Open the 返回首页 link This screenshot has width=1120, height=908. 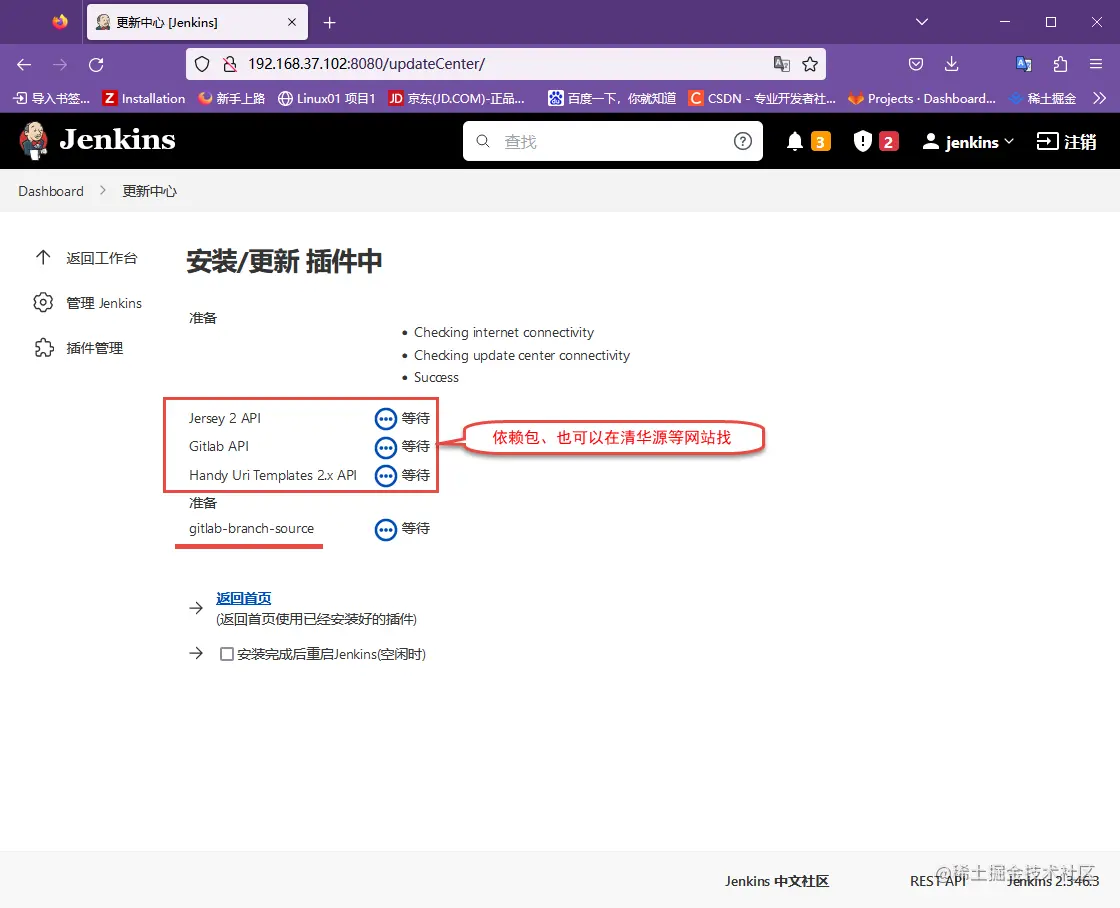pos(243,597)
